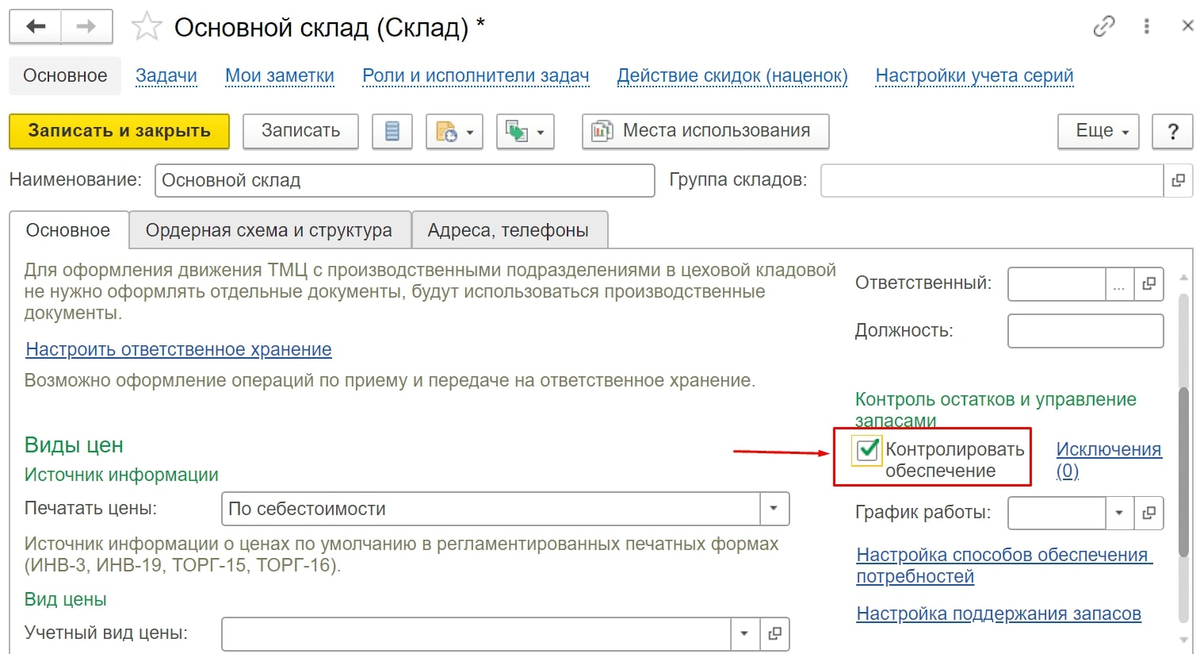Click the vertical scrollbar on the right
Viewport: 1200px width, 654px height.
[x=1186, y=472]
